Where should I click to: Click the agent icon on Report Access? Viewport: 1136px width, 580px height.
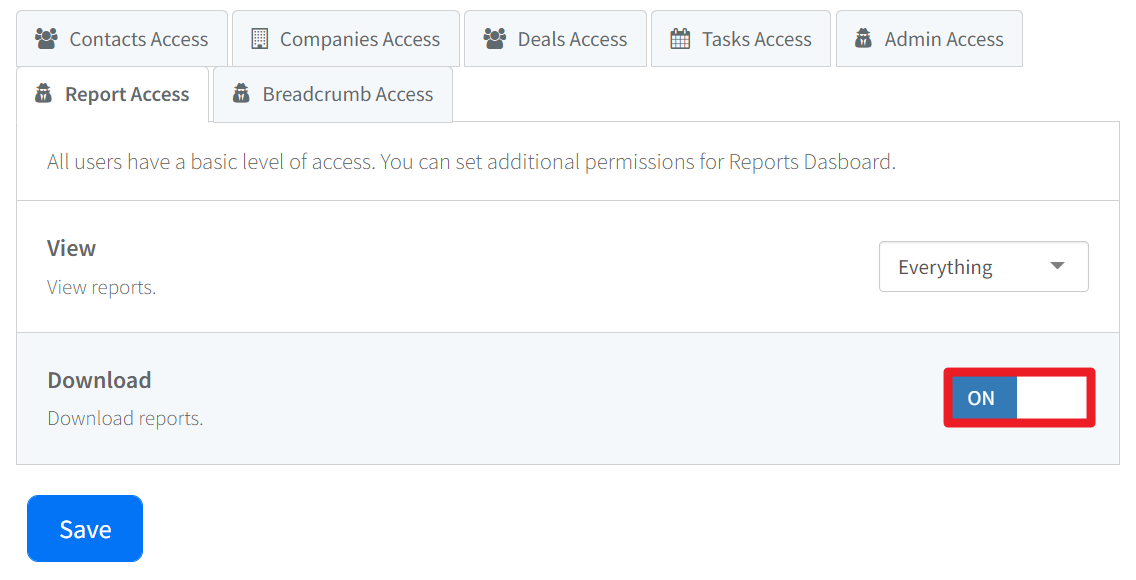[x=43, y=95]
